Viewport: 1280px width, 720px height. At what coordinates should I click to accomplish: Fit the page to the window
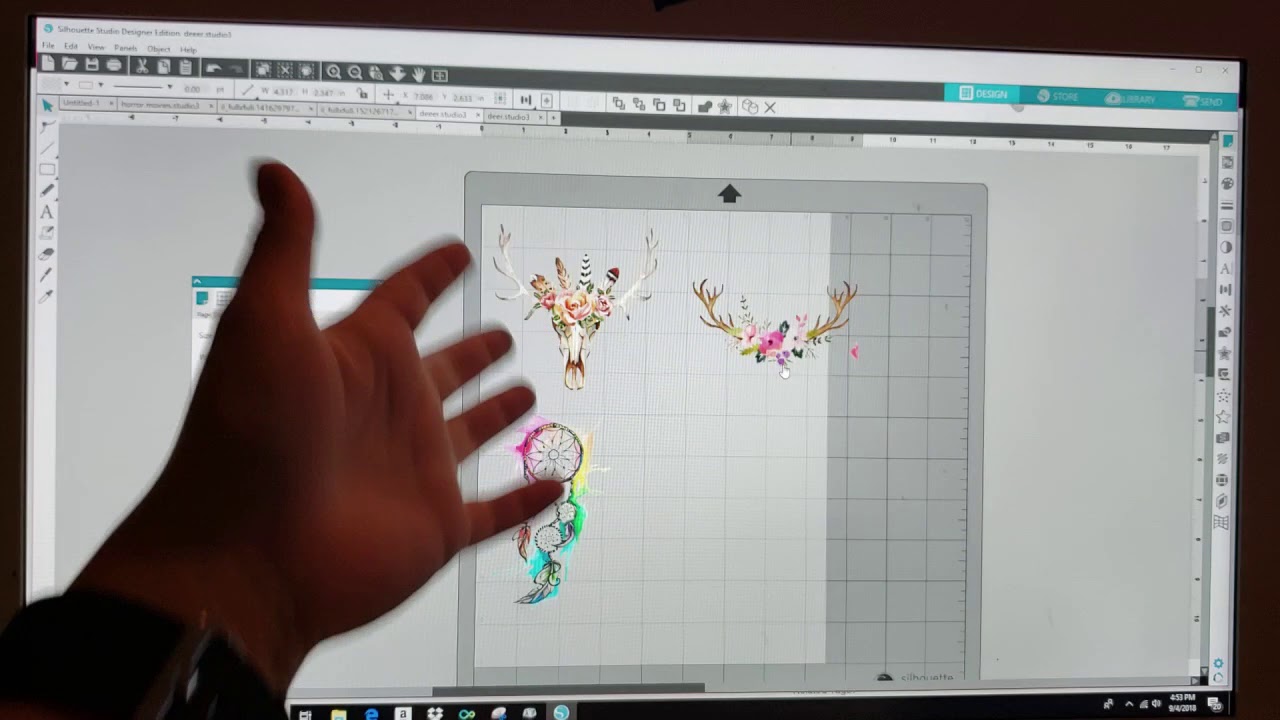pos(440,75)
